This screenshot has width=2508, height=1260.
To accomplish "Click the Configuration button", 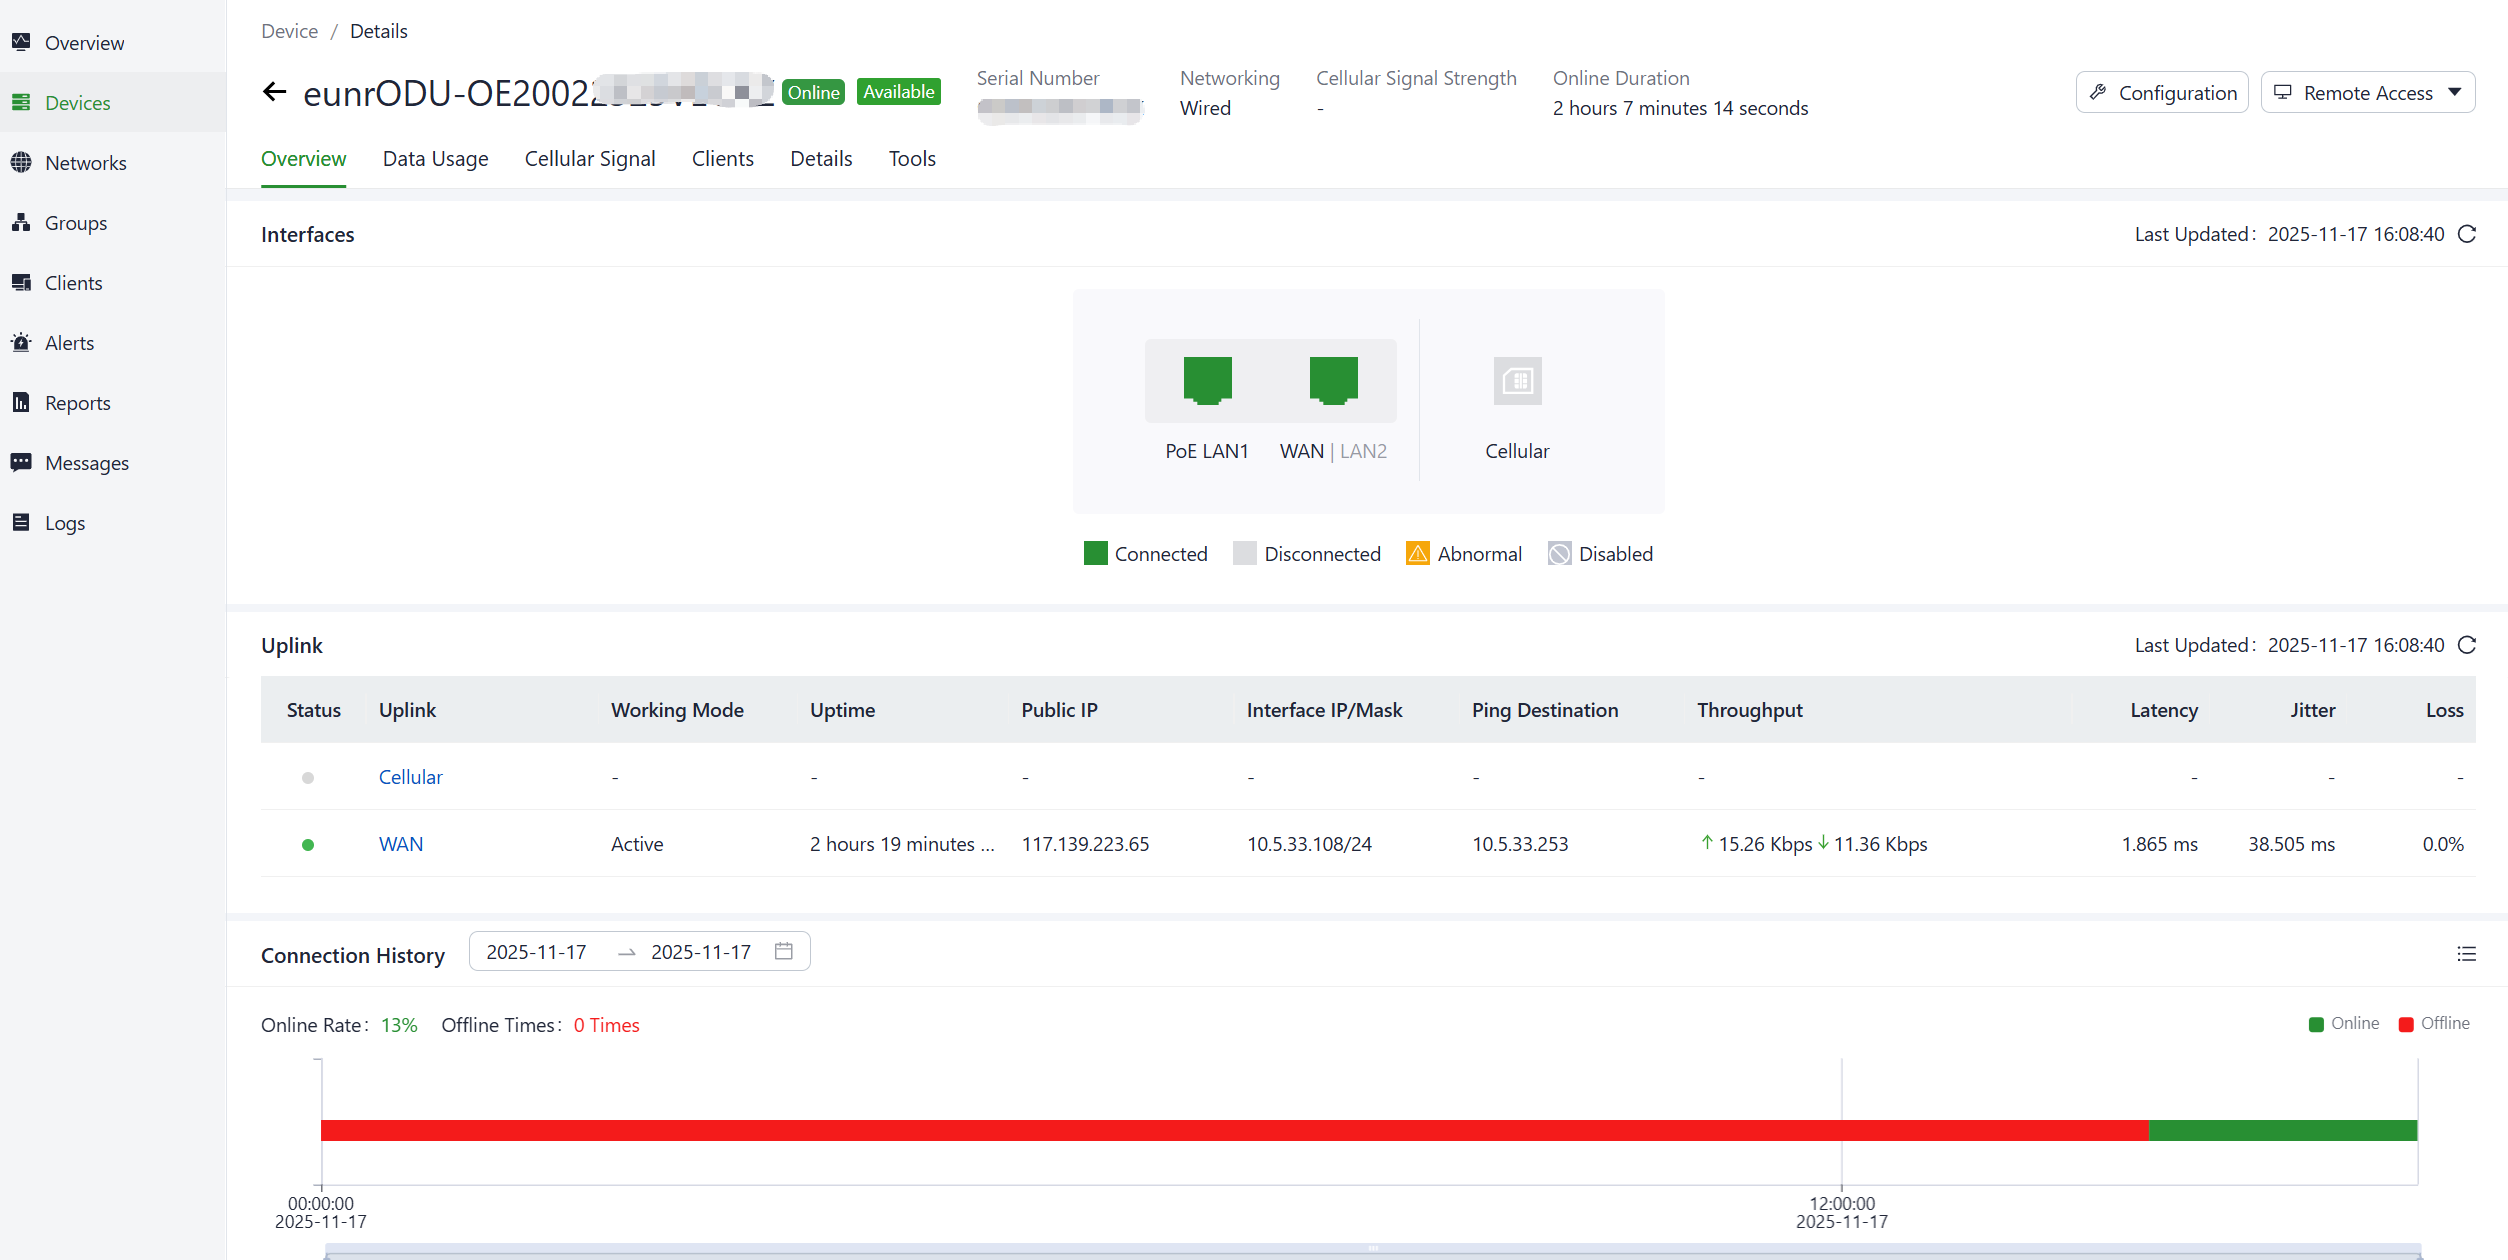I will tap(2162, 93).
